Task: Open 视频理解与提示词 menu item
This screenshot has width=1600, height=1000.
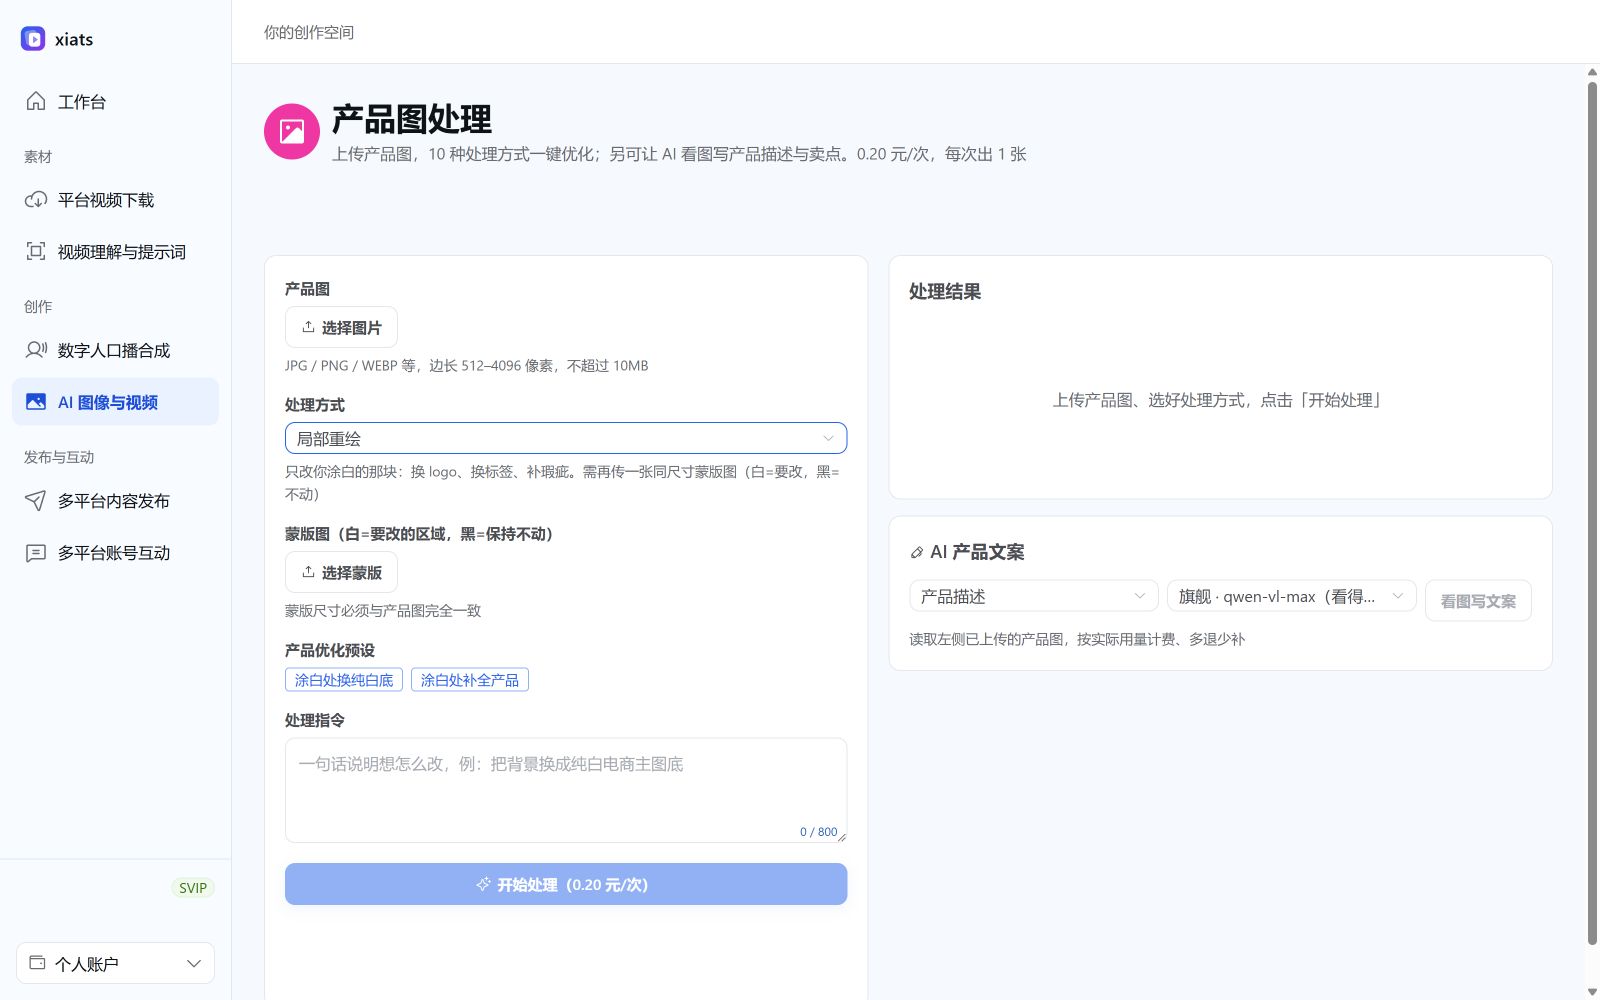Action: pos(115,252)
